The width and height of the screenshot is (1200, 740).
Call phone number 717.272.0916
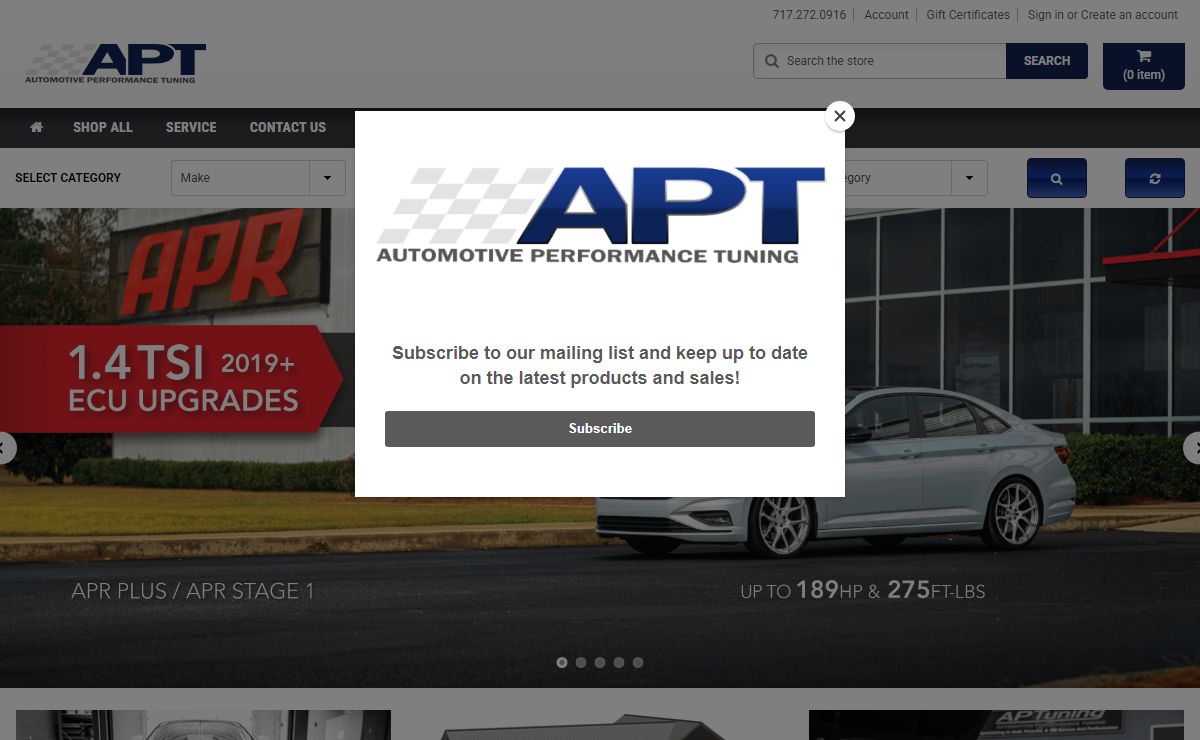(x=809, y=15)
